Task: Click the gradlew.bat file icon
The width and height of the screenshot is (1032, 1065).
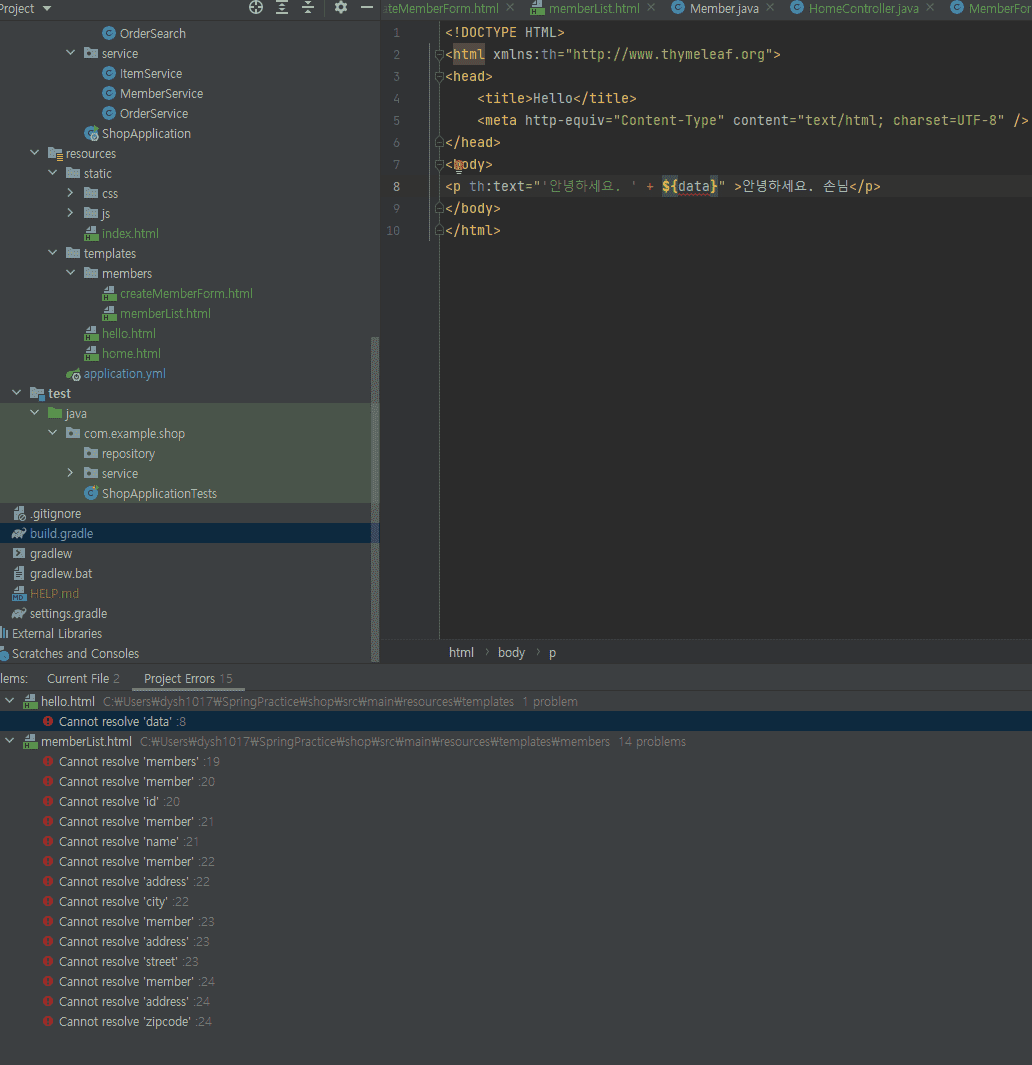Action: (x=19, y=573)
